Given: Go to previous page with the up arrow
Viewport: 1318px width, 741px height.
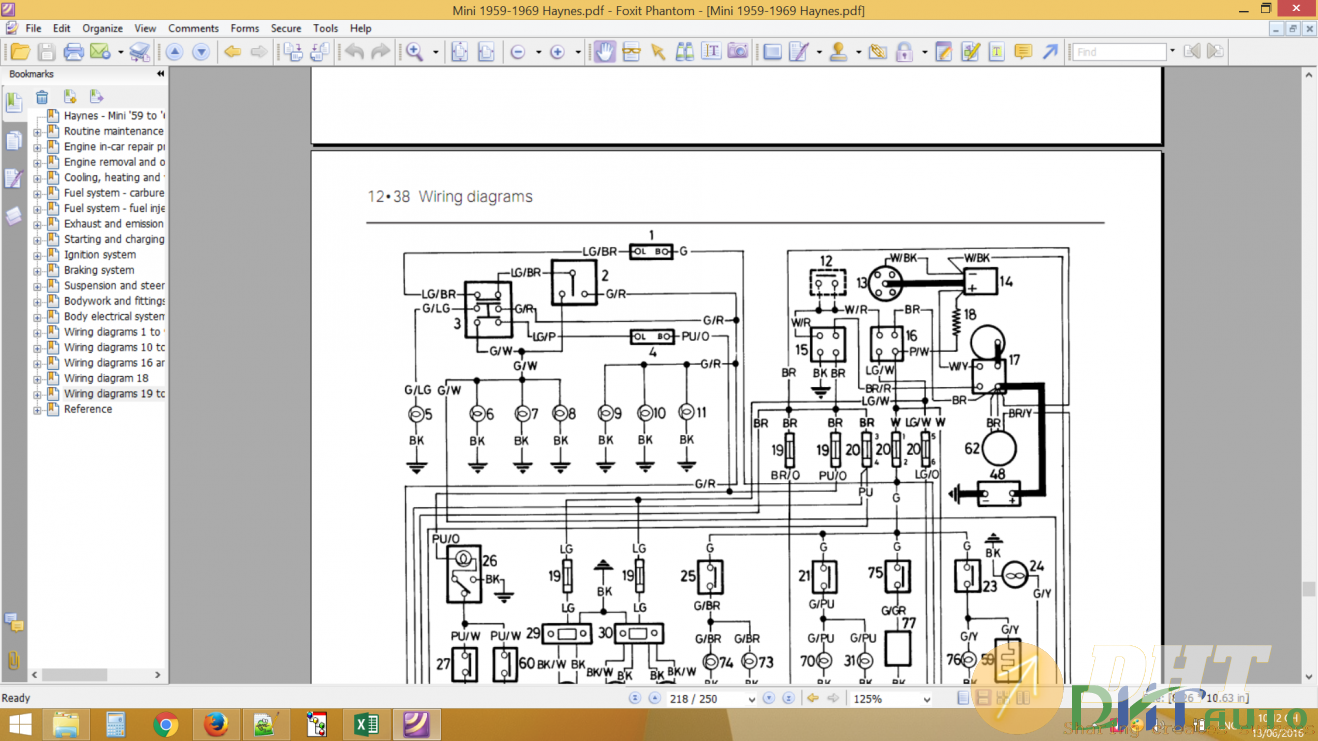Looking at the screenshot, I should tap(175, 52).
